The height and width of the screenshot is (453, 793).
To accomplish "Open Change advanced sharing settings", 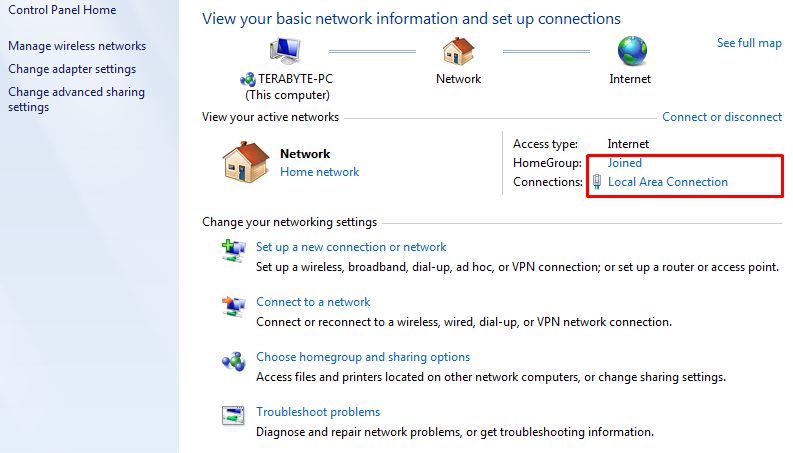I will (x=76, y=99).
